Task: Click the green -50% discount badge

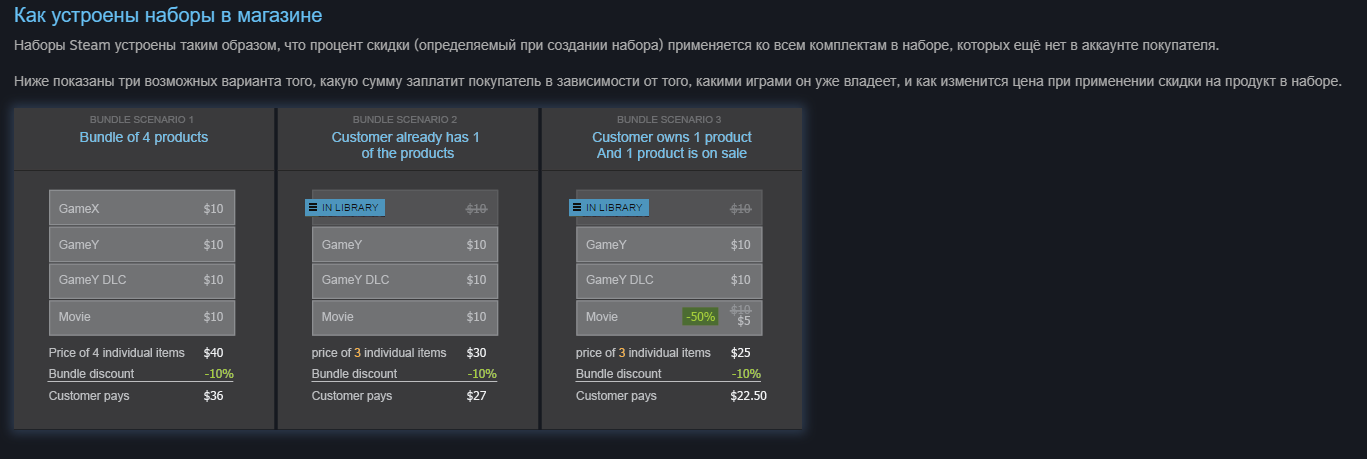Action: (700, 317)
